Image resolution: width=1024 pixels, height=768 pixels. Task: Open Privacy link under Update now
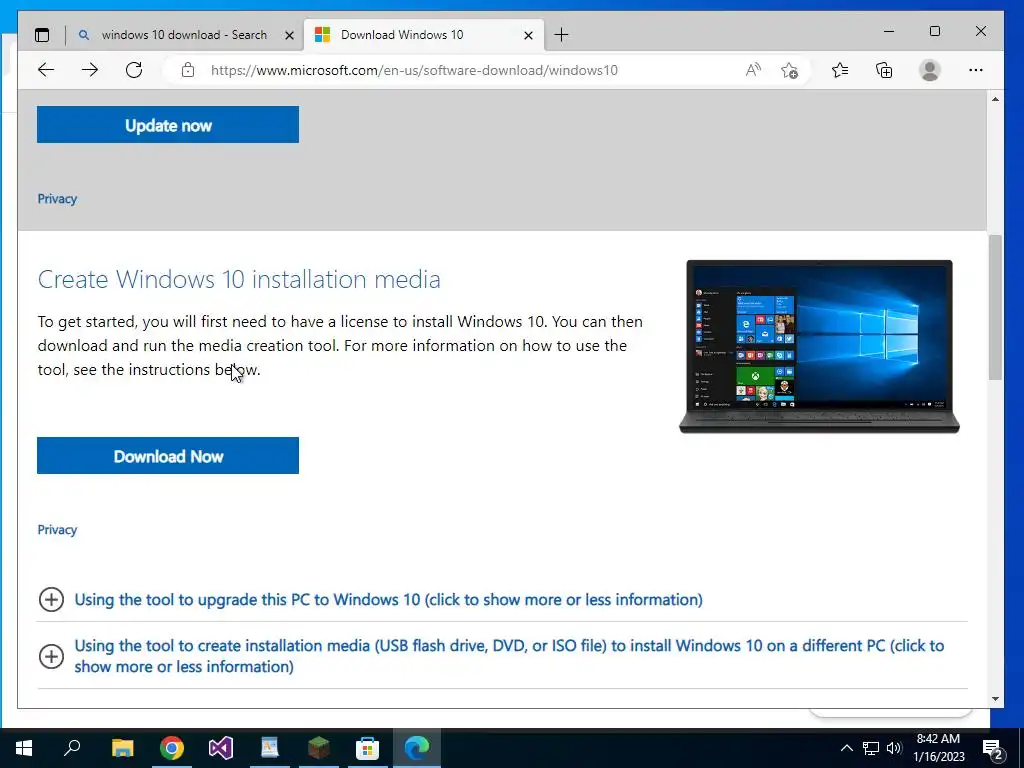pos(57,199)
